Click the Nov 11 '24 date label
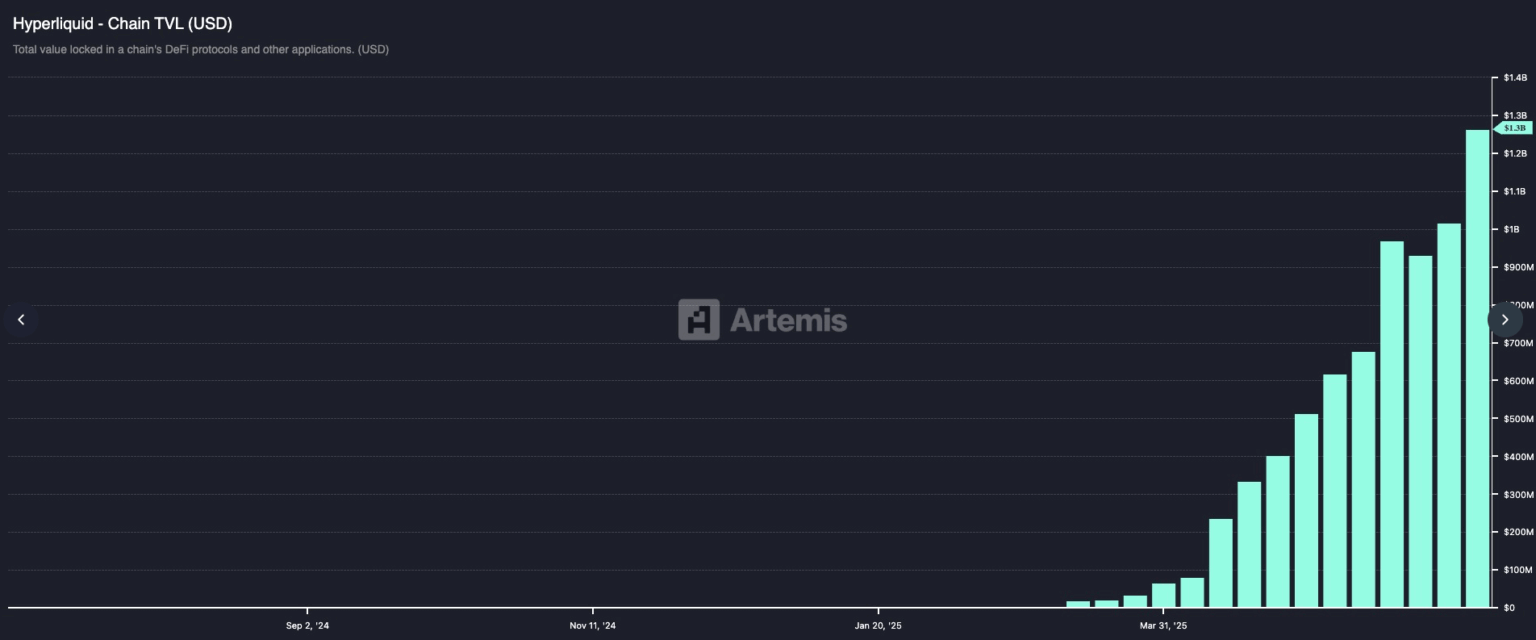 595,623
